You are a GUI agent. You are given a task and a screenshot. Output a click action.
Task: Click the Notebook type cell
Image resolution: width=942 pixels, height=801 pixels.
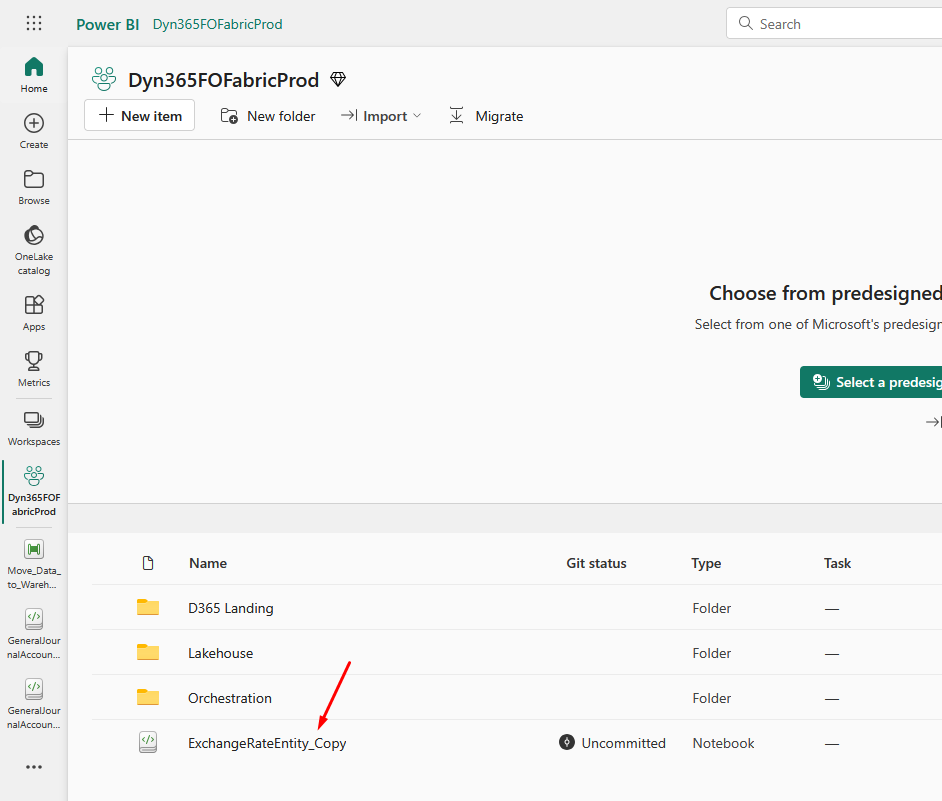tap(723, 743)
